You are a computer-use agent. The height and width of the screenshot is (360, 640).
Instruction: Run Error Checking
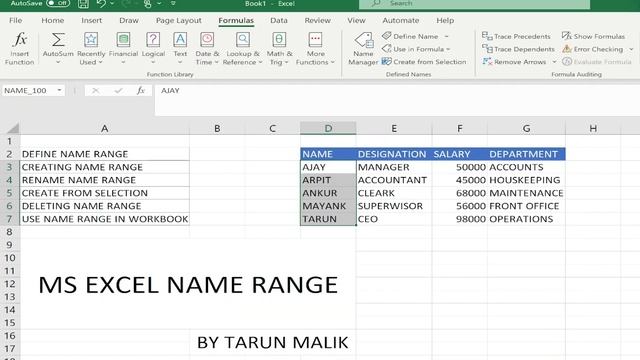click(x=593, y=49)
